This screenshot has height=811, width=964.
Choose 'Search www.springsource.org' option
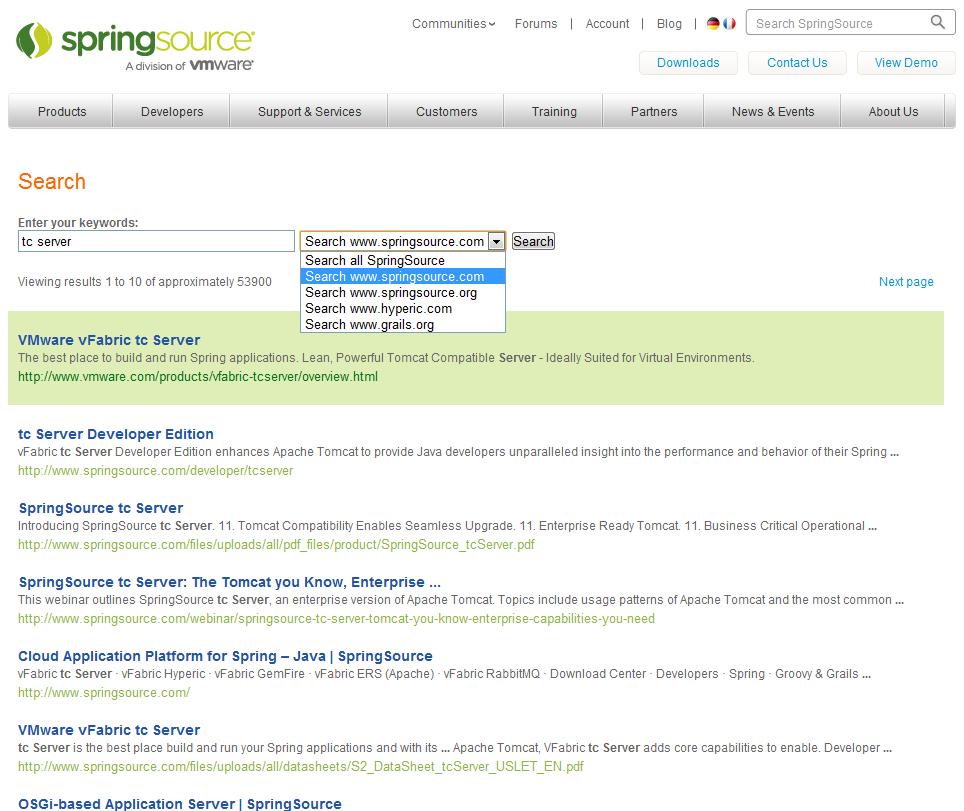click(x=403, y=293)
